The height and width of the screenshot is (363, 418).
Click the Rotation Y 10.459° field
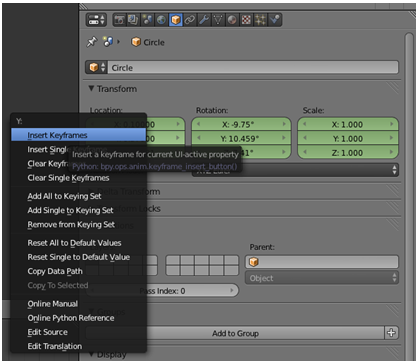click(x=241, y=138)
